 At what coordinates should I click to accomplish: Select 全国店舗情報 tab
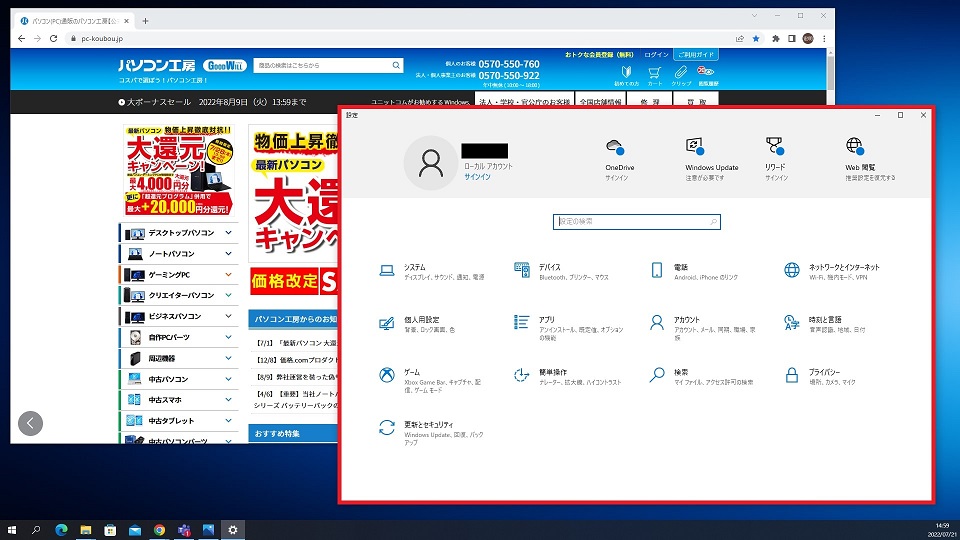pyautogui.click(x=600, y=101)
